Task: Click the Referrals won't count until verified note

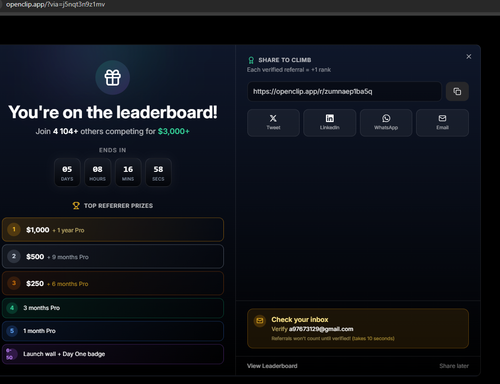Action: point(333,338)
